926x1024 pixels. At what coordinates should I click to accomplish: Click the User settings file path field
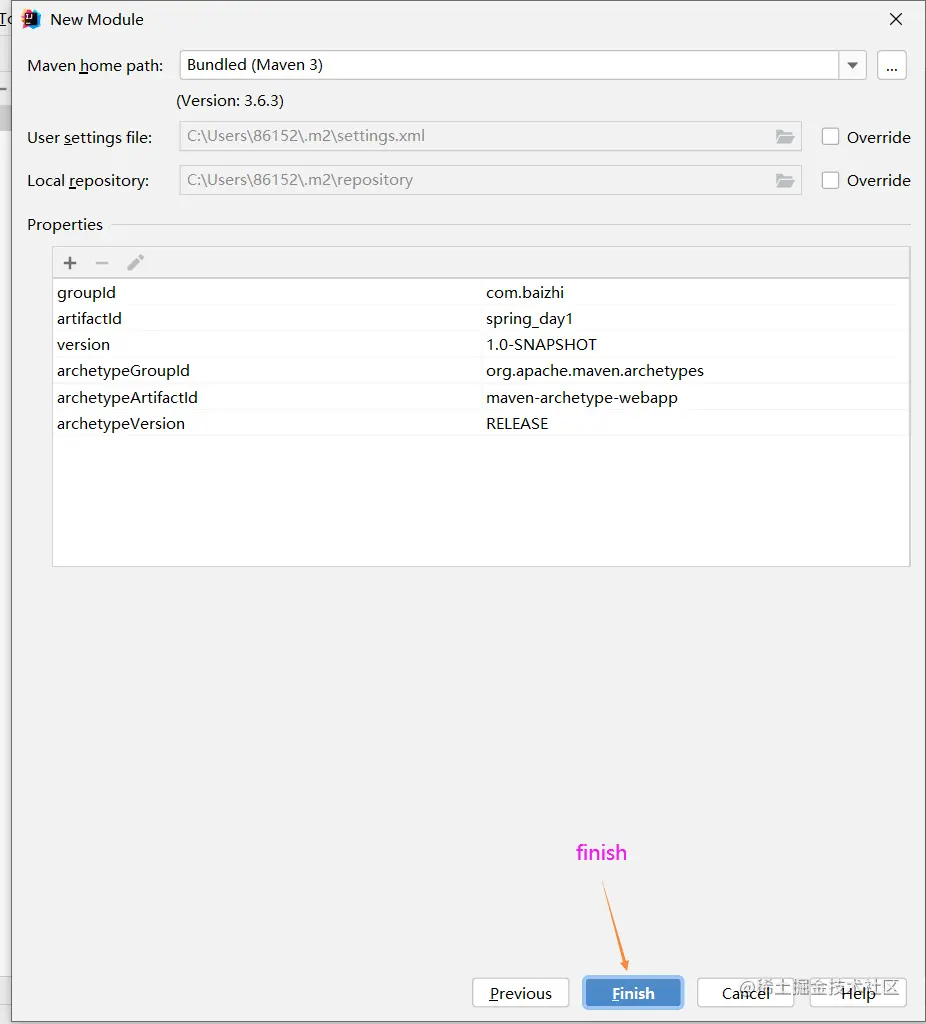tap(490, 136)
